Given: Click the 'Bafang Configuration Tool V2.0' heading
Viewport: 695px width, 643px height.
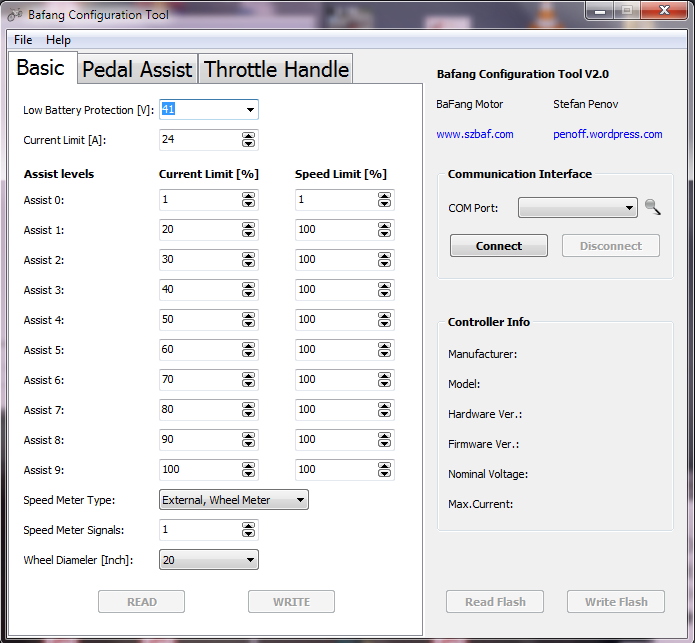Looking at the screenshot, I should (523, 74).
